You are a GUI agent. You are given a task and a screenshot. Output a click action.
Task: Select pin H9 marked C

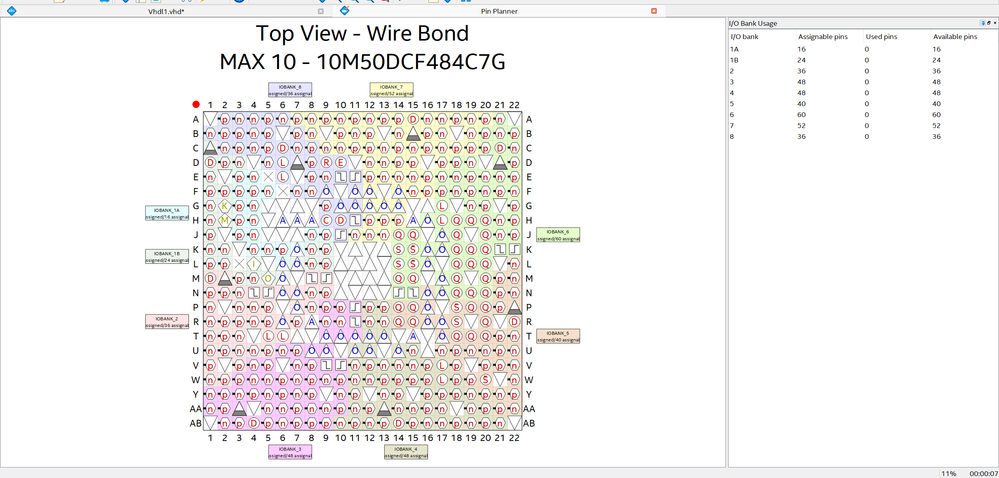pos(326,221)
